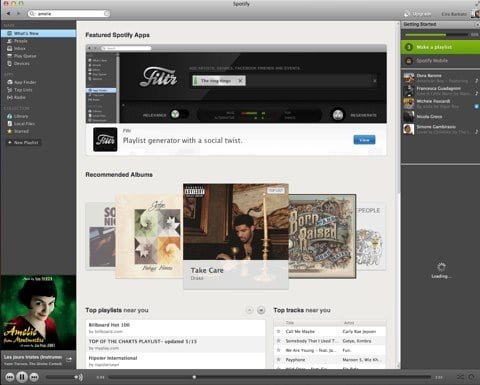
Task: Star the track Call Me Maybe
Action: tap(278, 331)
